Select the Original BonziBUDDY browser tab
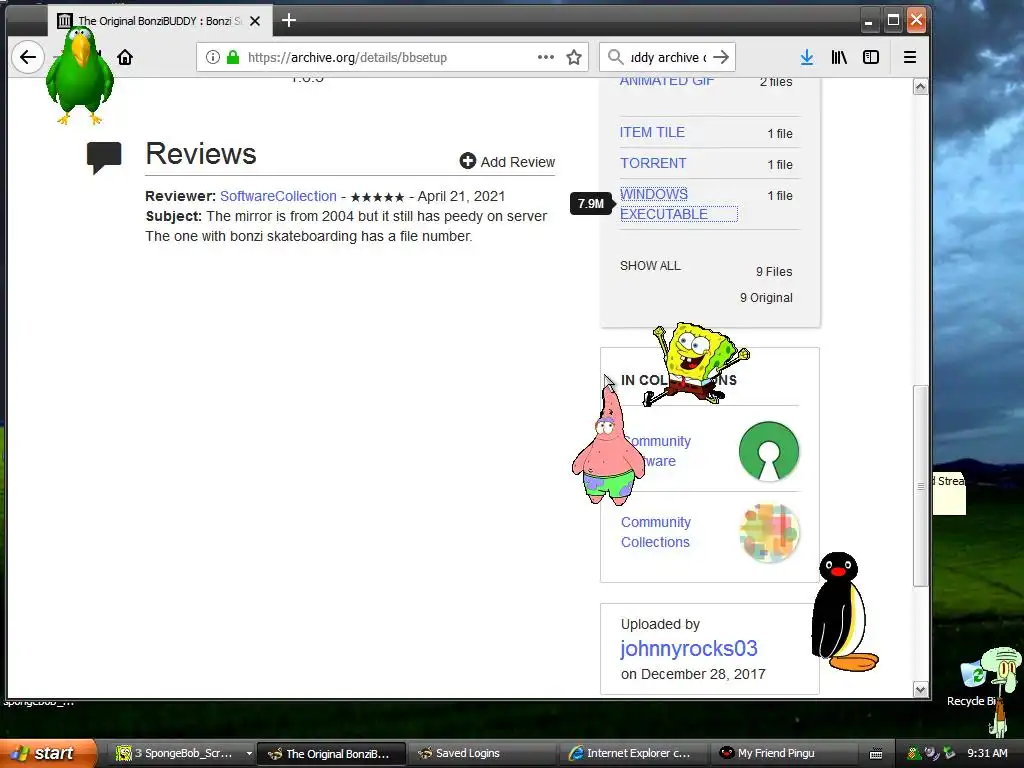The image size is (1024, 768). point(158,22)
